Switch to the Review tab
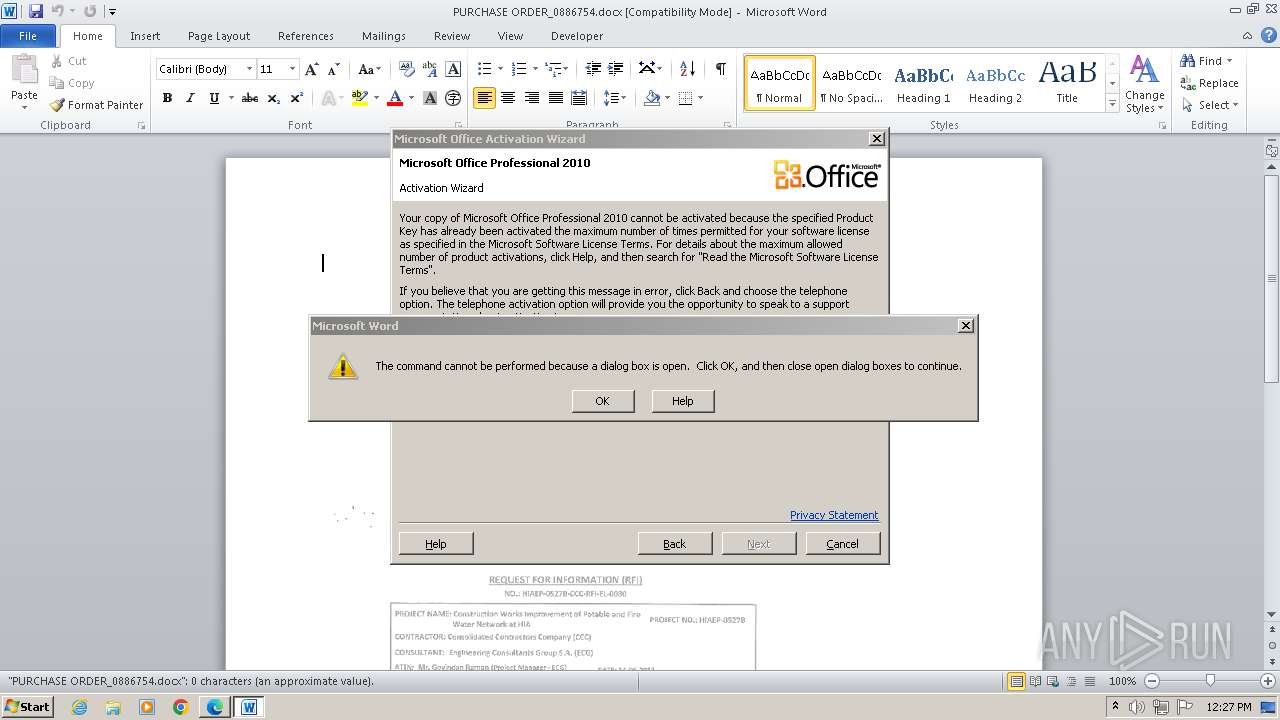The width and height of the screenshot is (1280, 720). (x=452, y=36)
